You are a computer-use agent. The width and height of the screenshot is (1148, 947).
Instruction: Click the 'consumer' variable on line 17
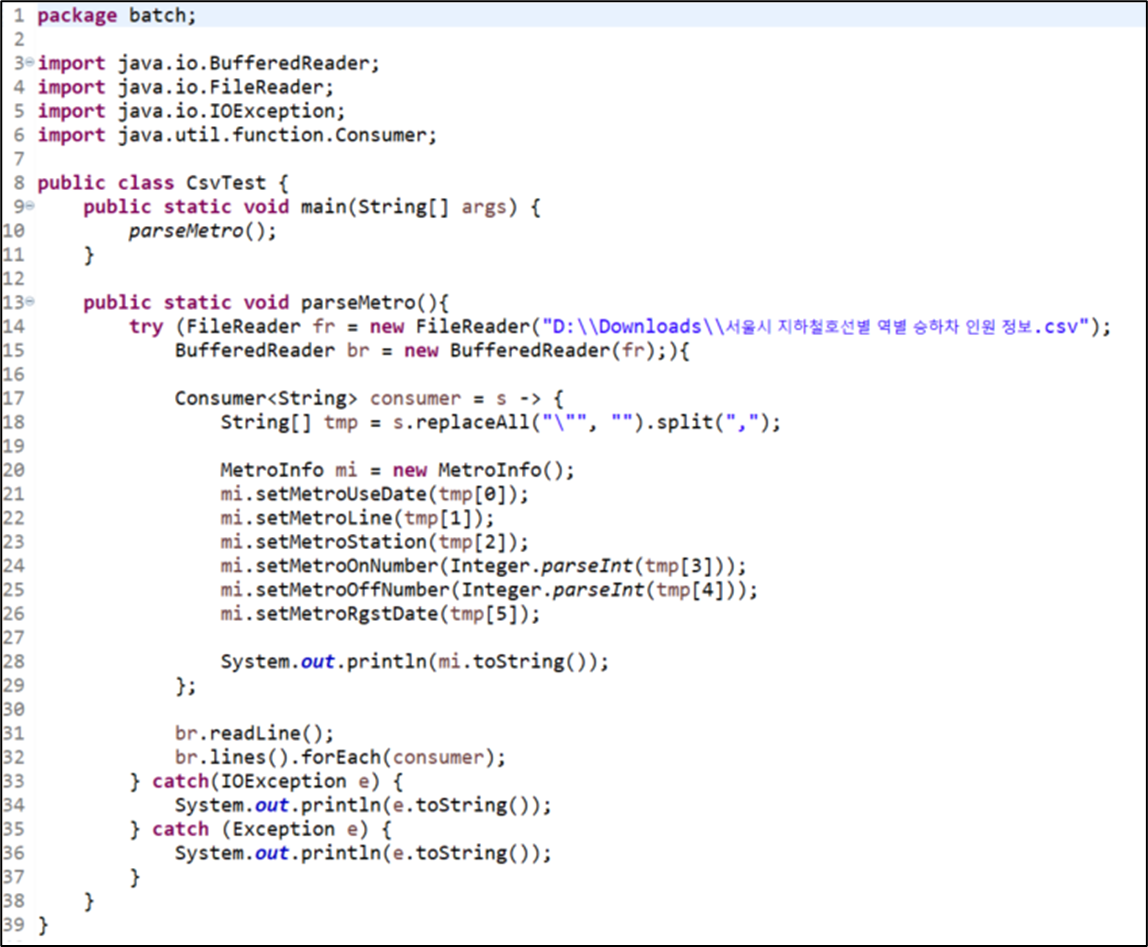(415, 399)
